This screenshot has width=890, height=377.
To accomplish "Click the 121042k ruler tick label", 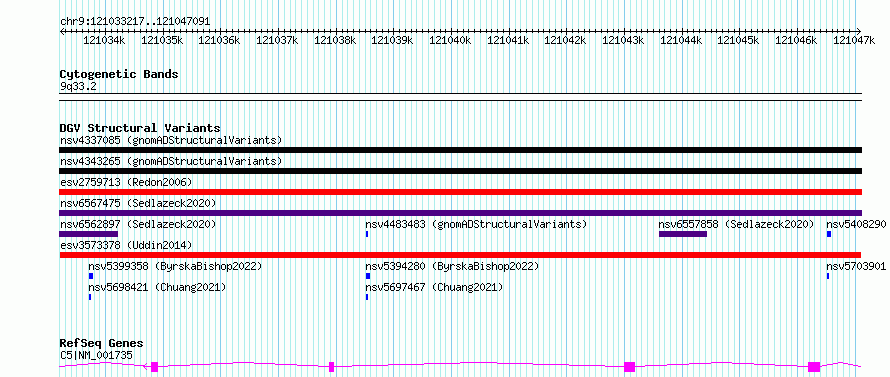I will (x=565, y=40).
